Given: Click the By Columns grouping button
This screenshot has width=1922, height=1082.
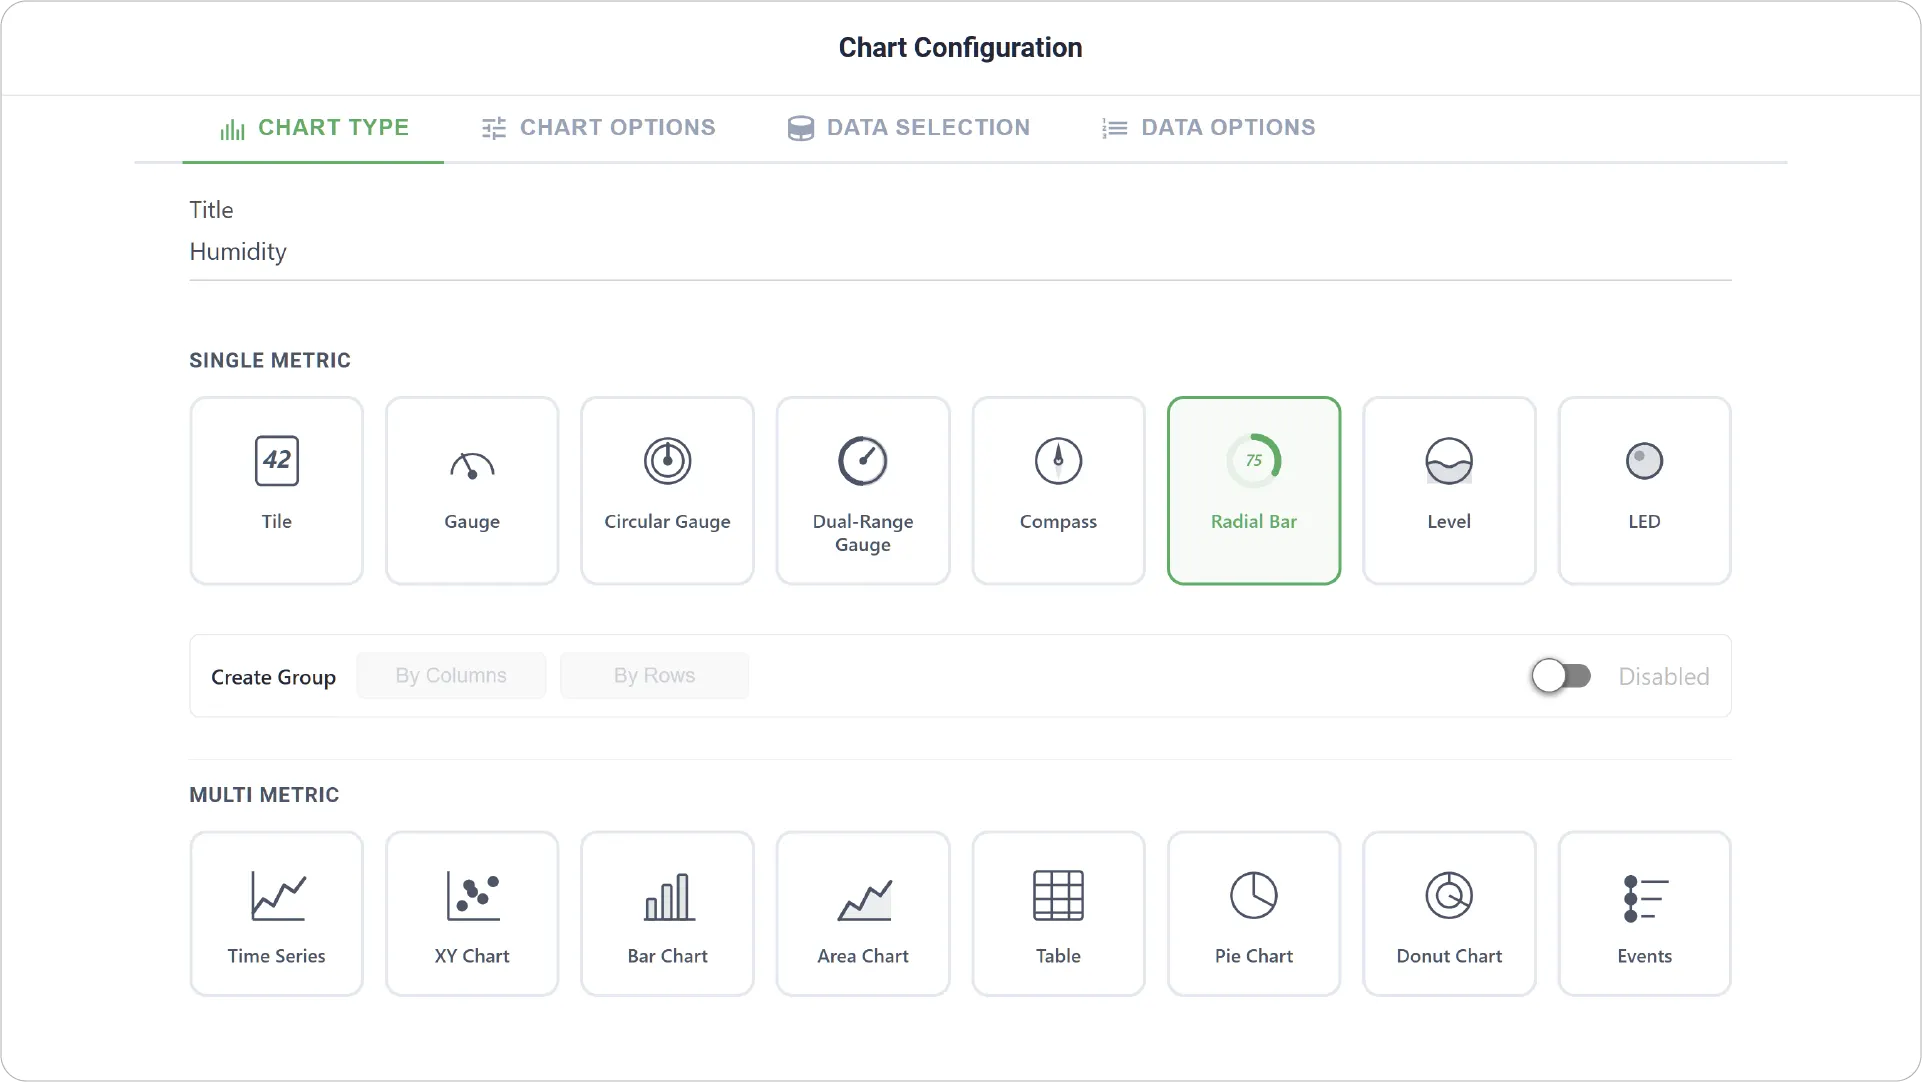Looking at the screenshot, I should click(451, 676).
